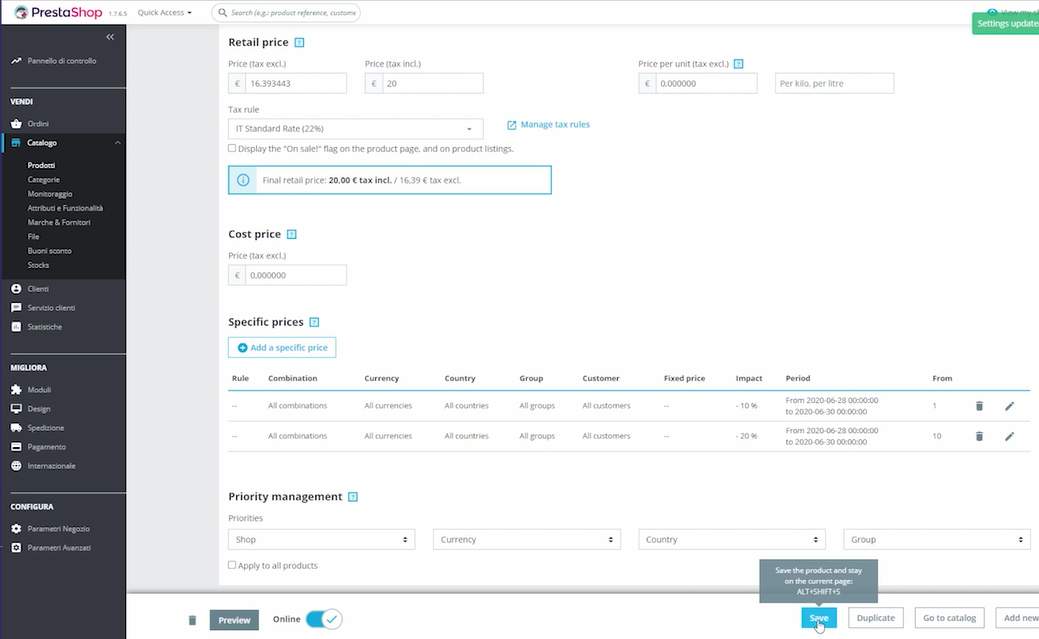Open Categorie in the Catalogo submenu
Viewport: 1039px width, 639px height.
[x=44, y=180]
